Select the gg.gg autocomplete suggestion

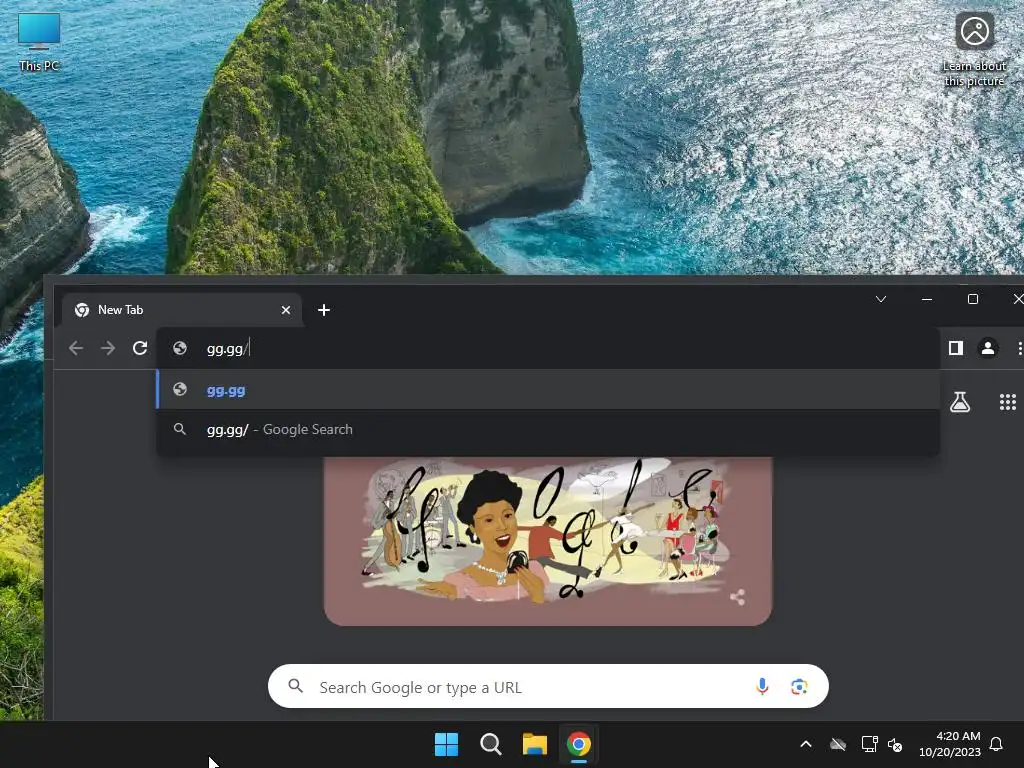pos(548,390)
